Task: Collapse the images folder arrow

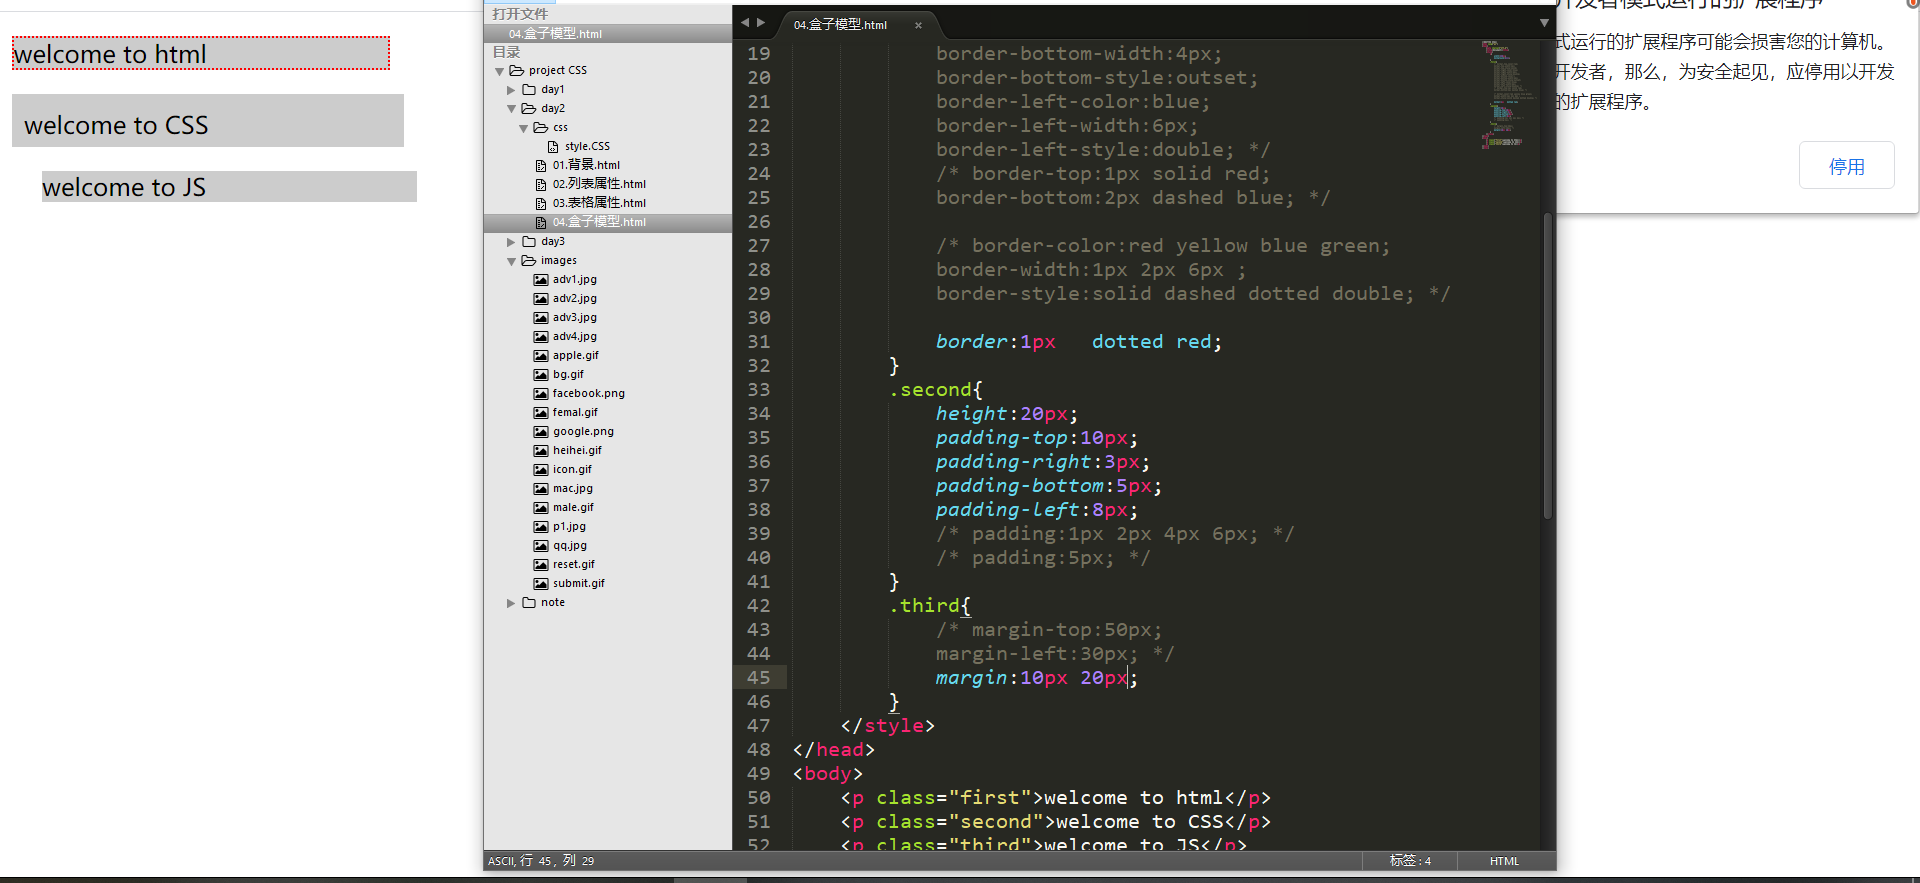Action: (x=511, y=261)
